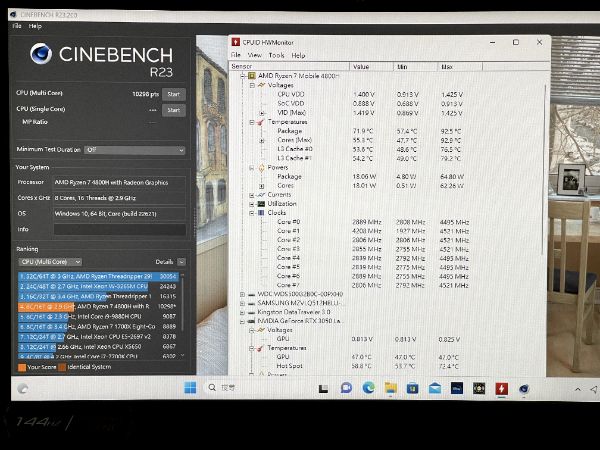Open HWMonitor Tools menu
The image size is (600, 450).
276,55
